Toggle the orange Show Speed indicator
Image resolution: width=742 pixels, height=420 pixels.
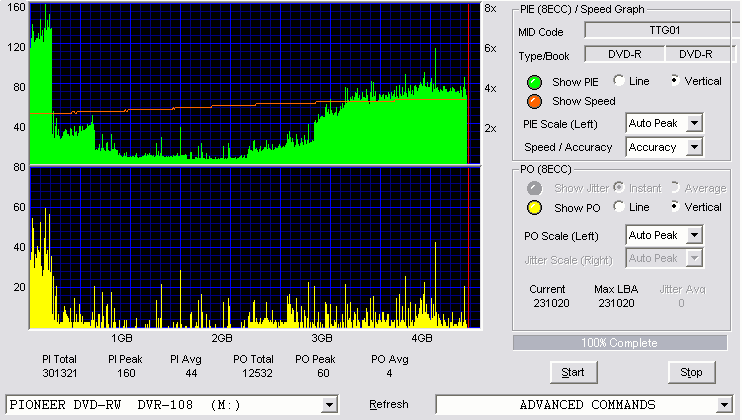click(x=534, y=101)
